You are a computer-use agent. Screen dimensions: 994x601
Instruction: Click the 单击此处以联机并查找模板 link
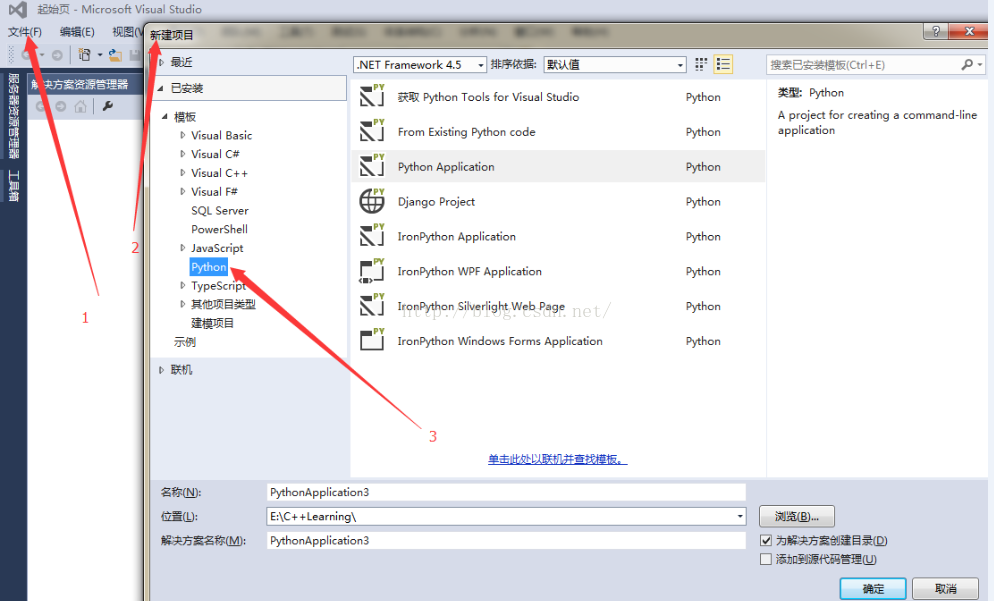[x=557, y=460]
